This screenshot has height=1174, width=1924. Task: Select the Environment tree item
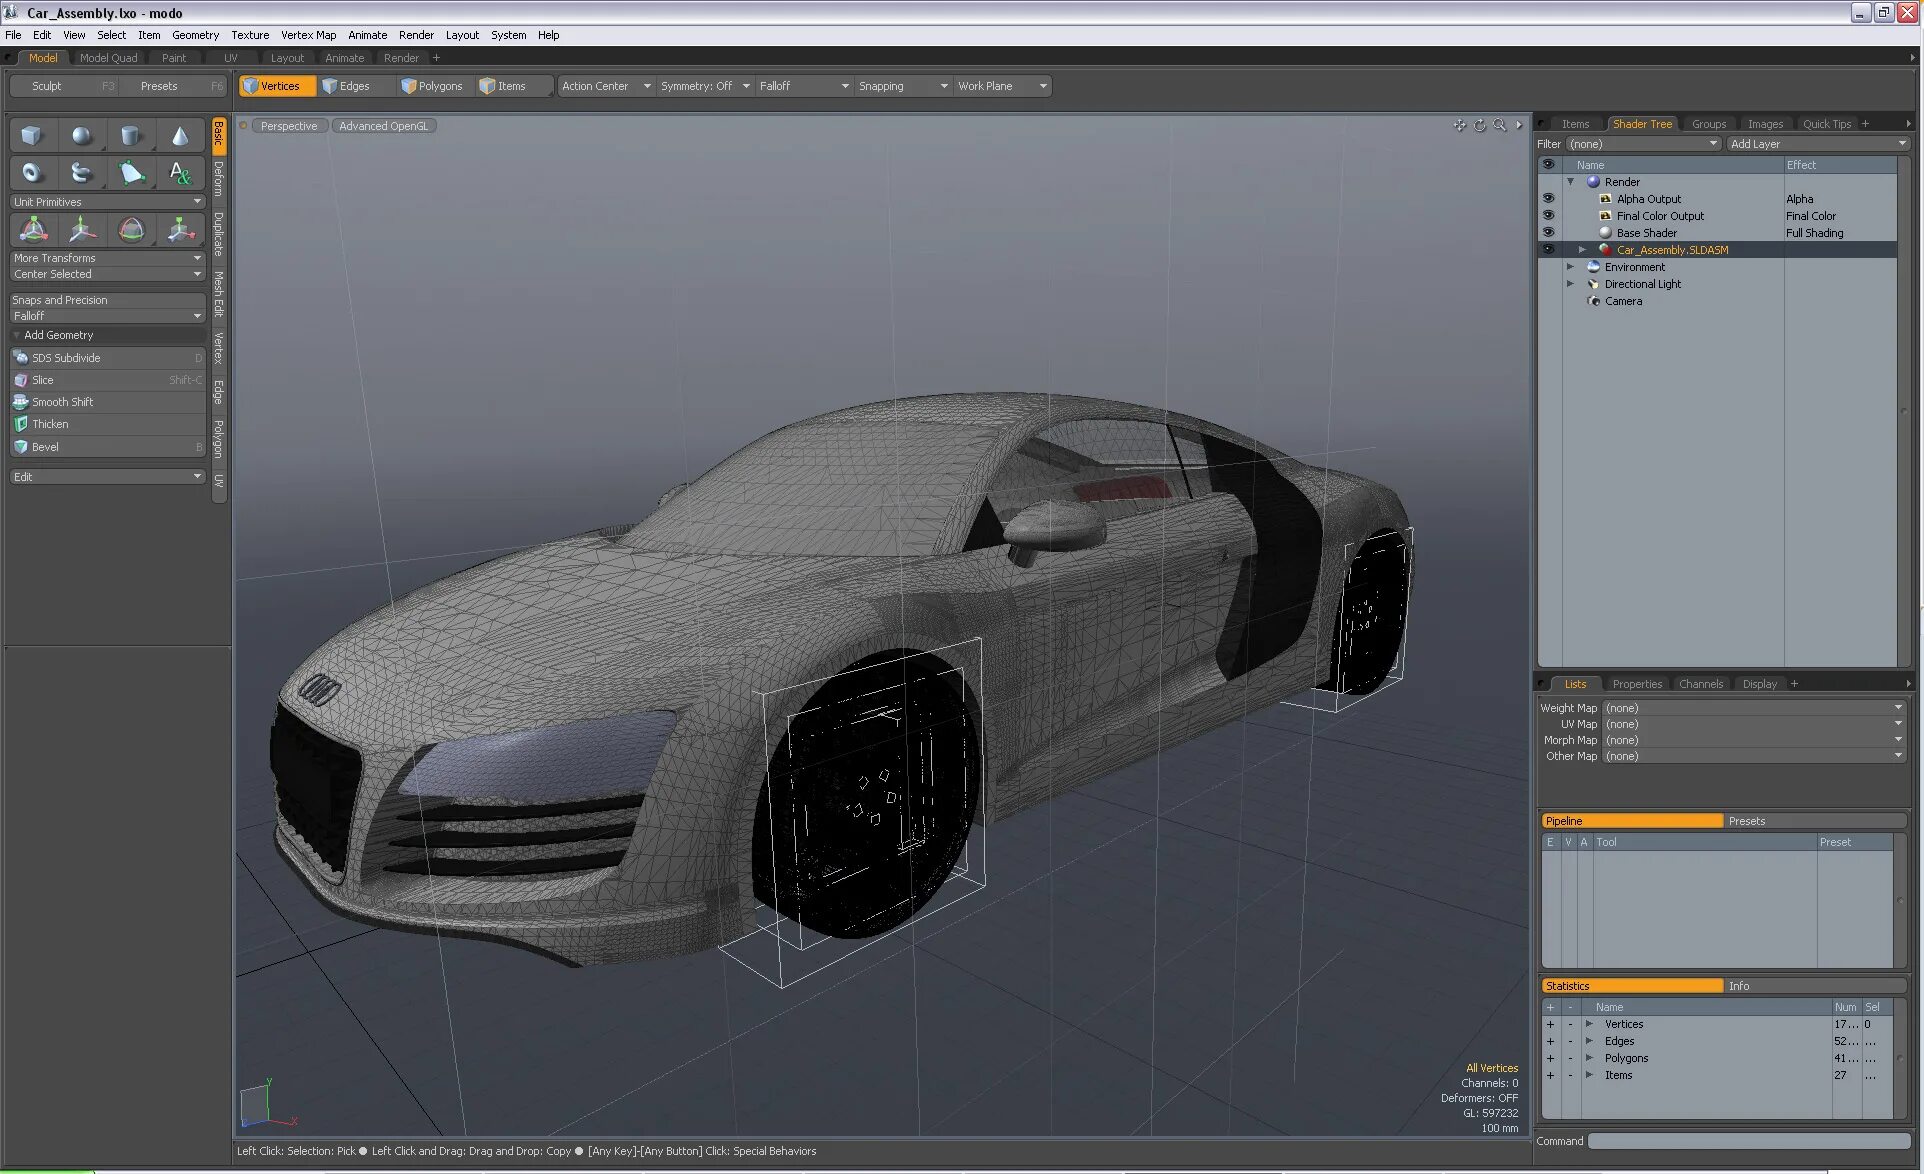point(1635,267)
